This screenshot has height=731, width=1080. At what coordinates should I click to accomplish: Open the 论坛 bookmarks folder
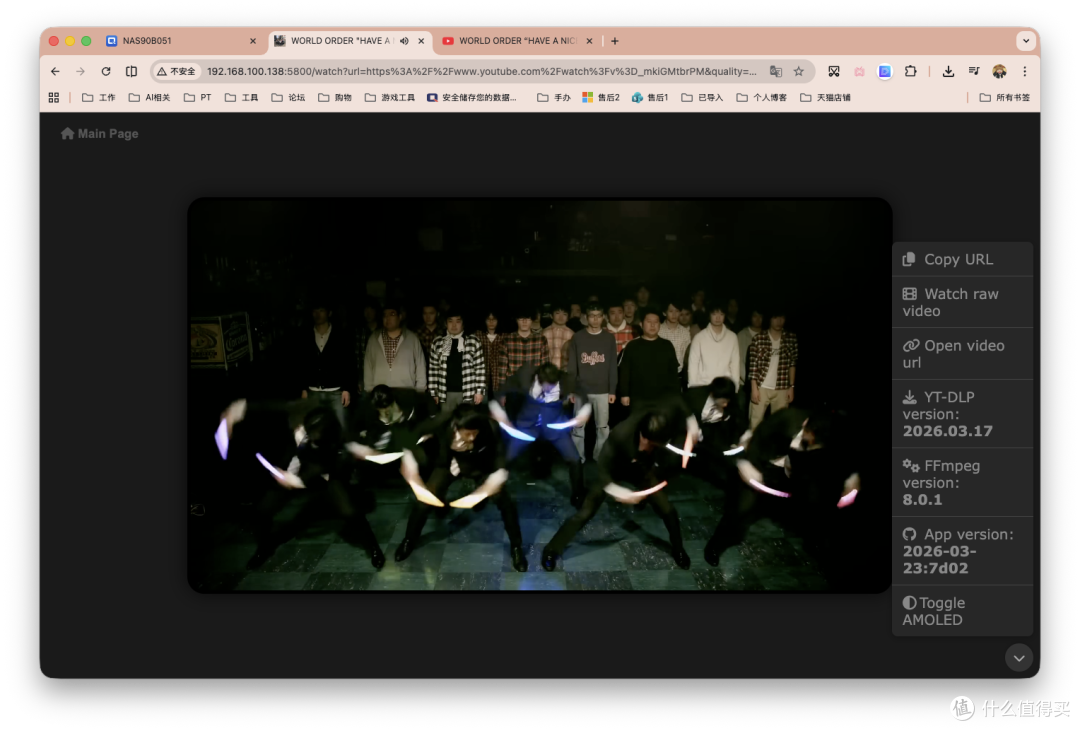click(289, 97)
